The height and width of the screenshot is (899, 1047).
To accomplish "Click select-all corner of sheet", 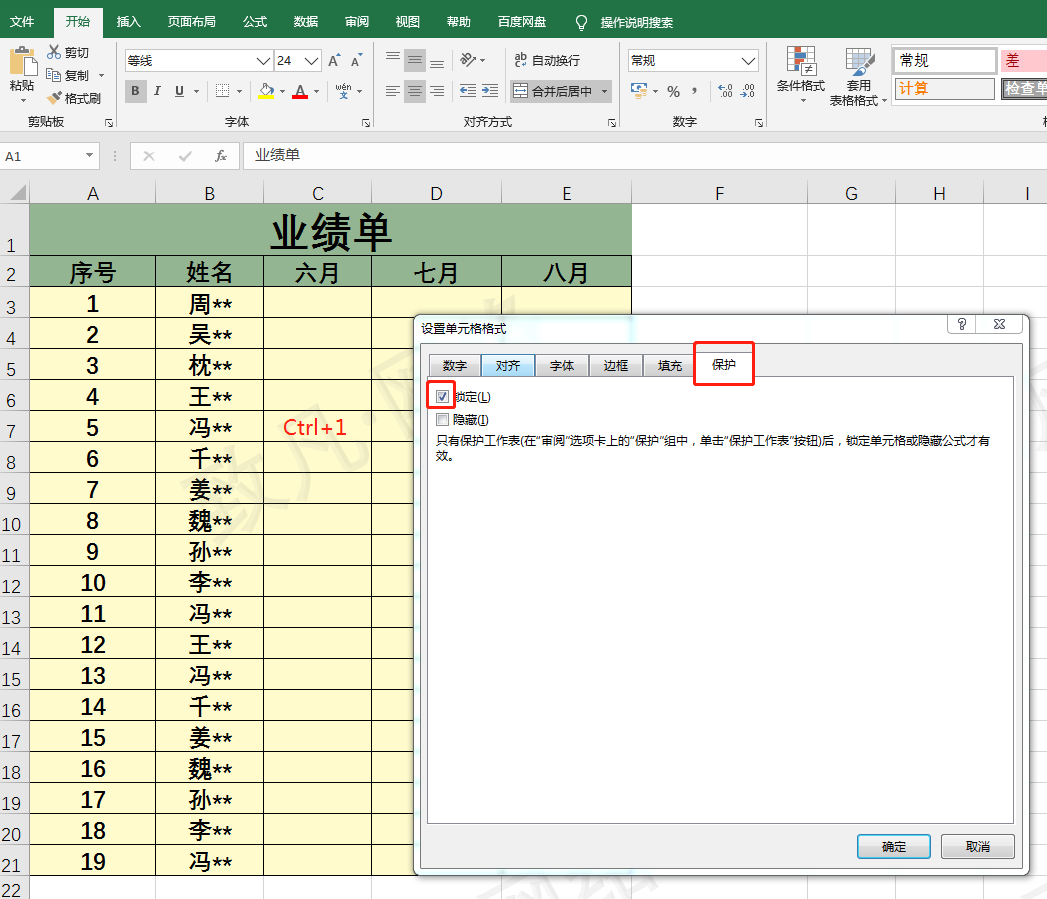I will pyautogui.click(x=16, y=193).
